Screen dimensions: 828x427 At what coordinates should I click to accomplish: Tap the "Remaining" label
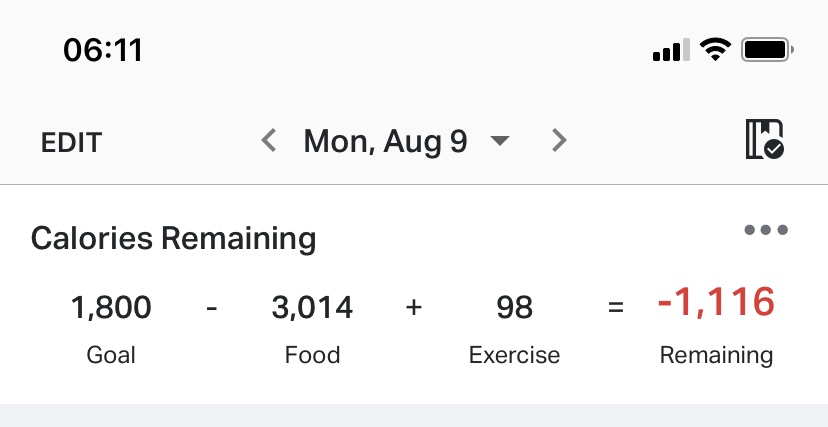coord(716,355)
